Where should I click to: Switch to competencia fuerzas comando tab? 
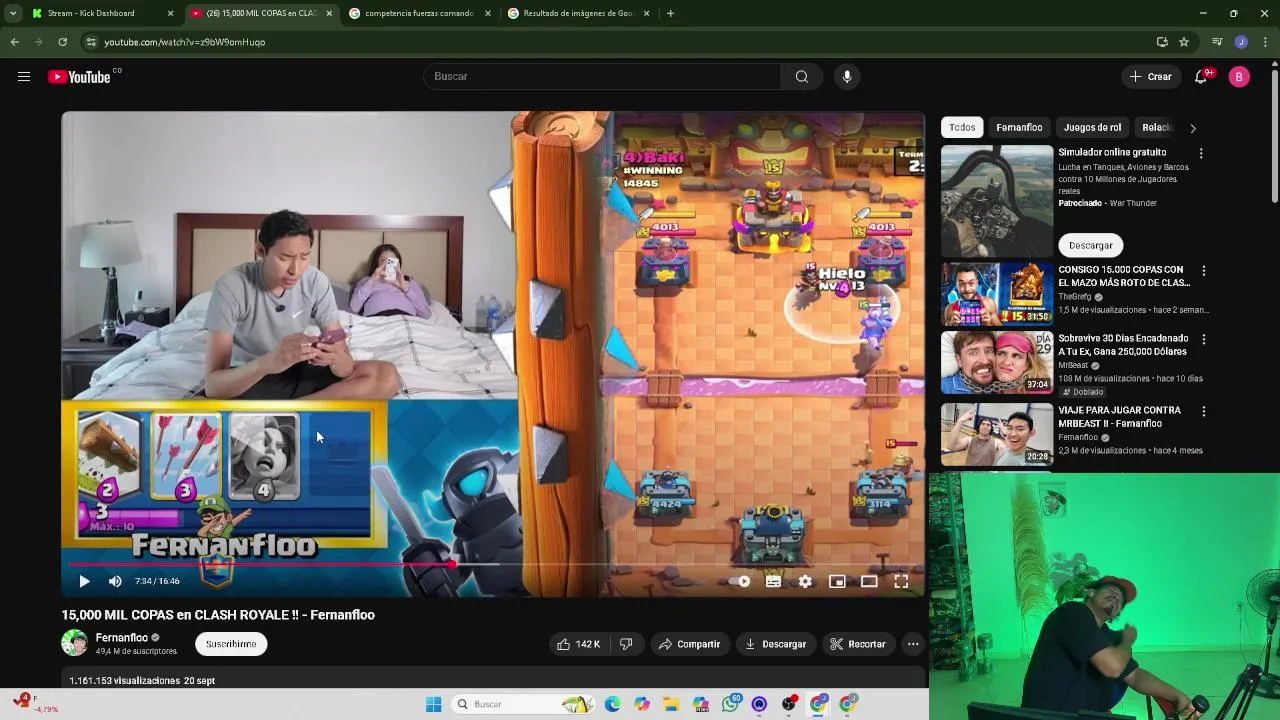(419, 13)
